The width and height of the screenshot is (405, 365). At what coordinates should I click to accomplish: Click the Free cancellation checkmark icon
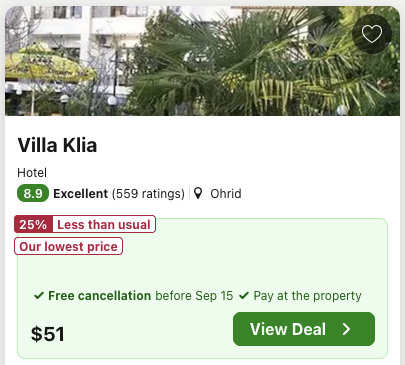[x=39, y=295]
